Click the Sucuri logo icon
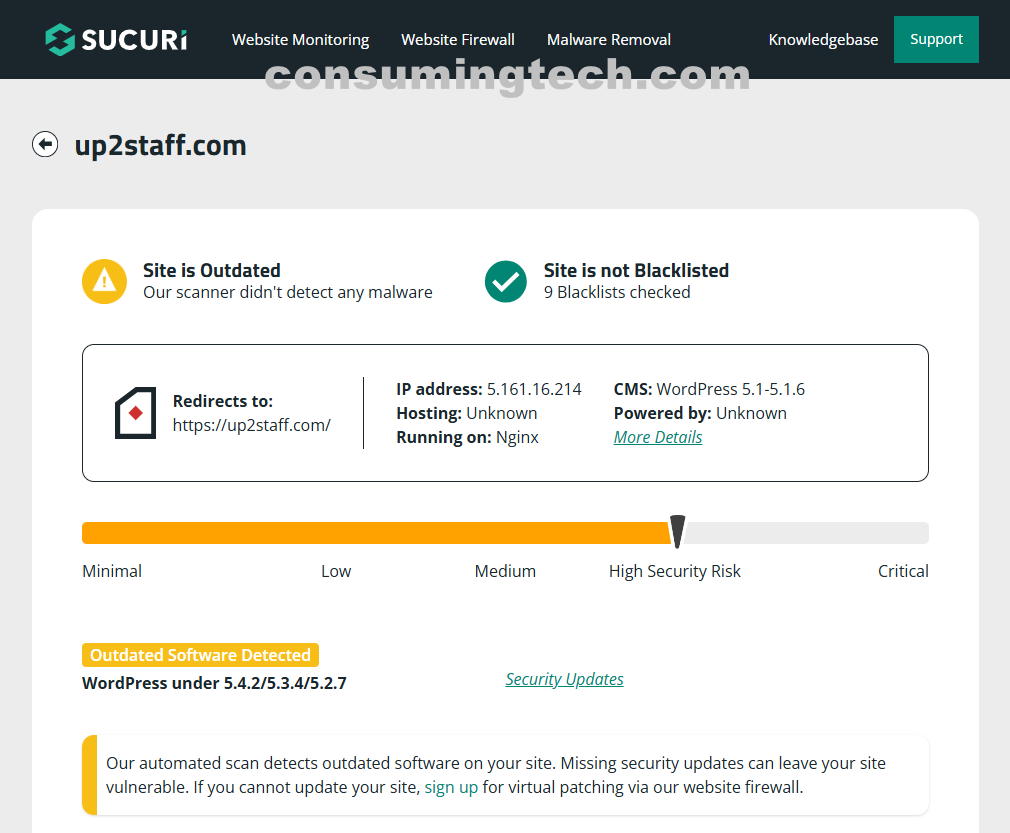Image resolution: width=1010 pixels, height=833 pixels. tap(60, 40)
